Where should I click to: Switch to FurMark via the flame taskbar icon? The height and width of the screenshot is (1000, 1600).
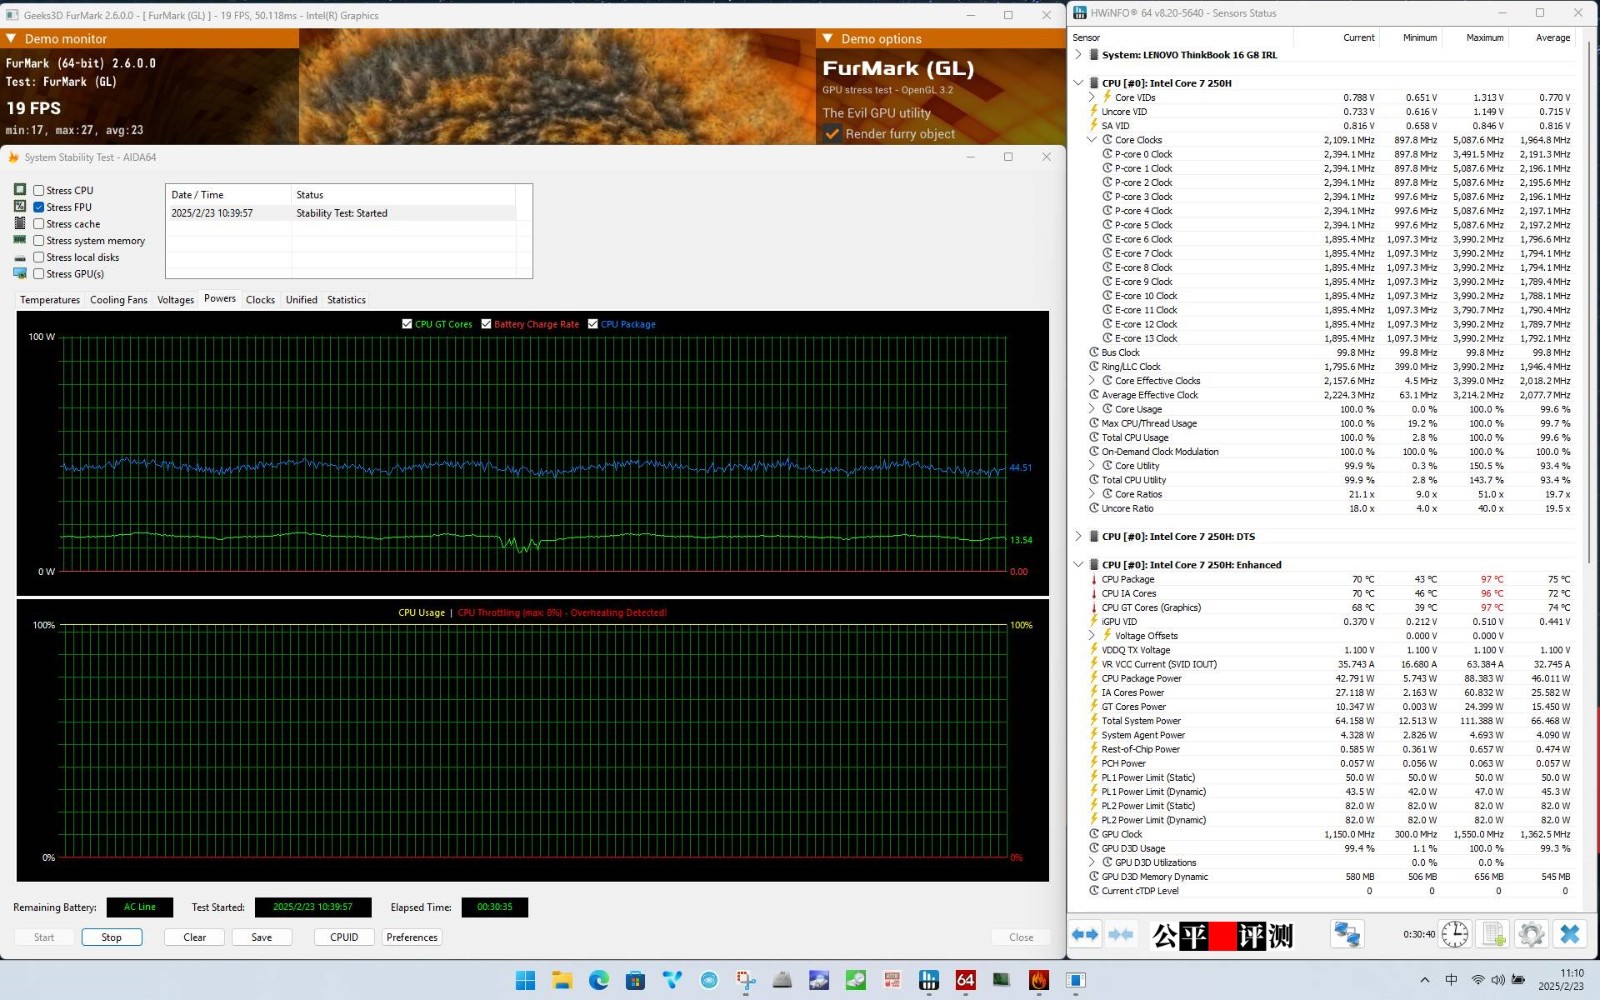pyautogui.click(x=1039, y=980)
